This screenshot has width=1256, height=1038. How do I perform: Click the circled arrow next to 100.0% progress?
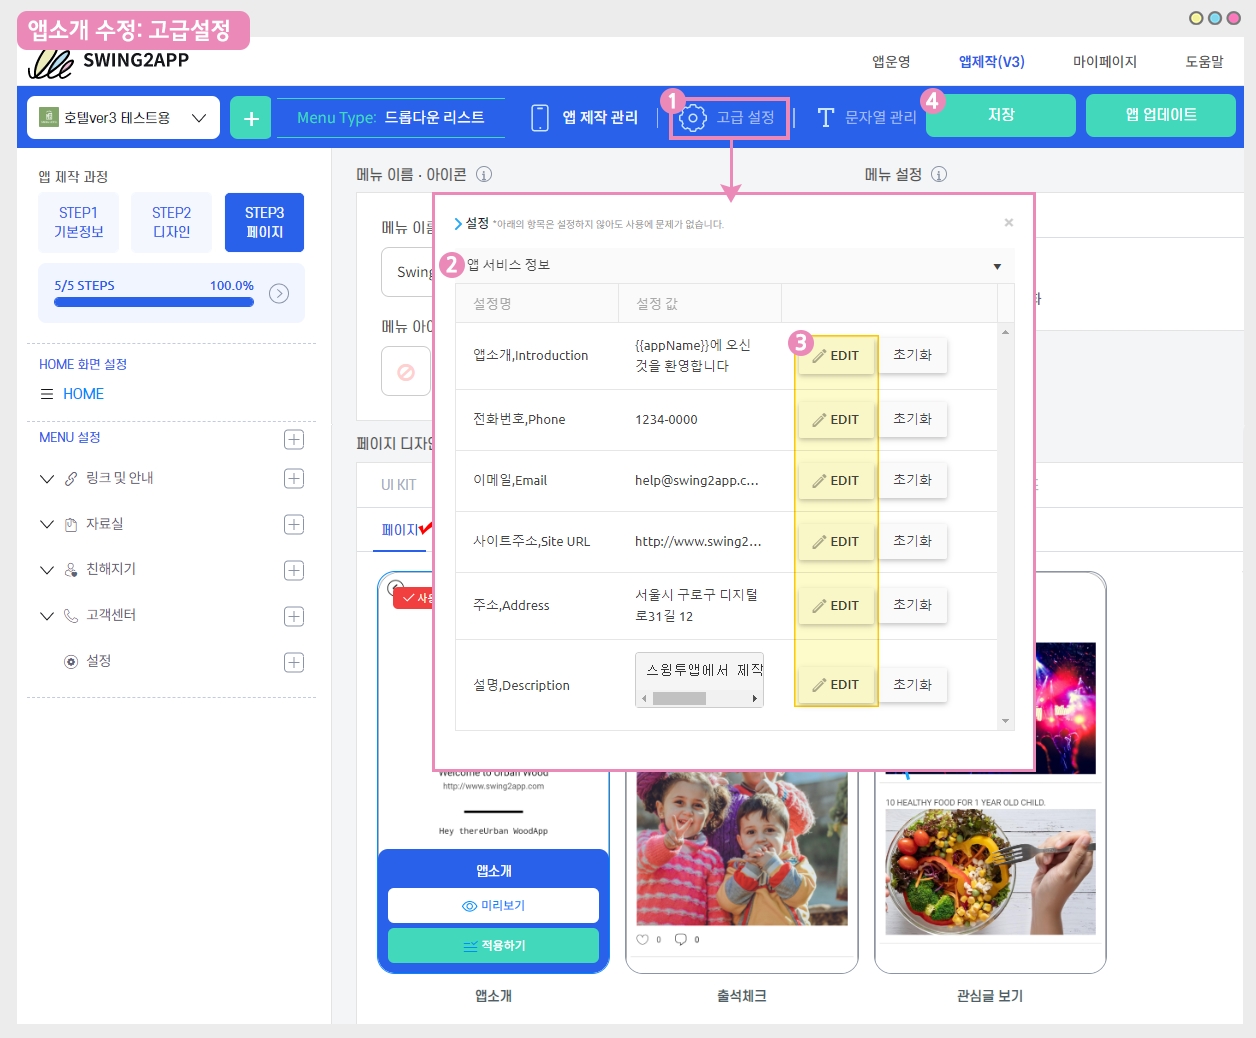click(279, 293)
